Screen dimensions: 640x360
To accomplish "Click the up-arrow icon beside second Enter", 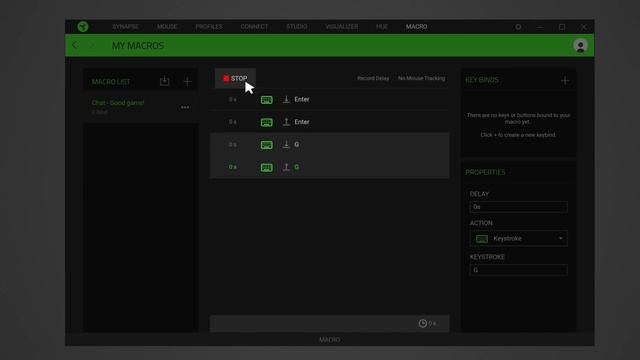I will tap(287, 122).
